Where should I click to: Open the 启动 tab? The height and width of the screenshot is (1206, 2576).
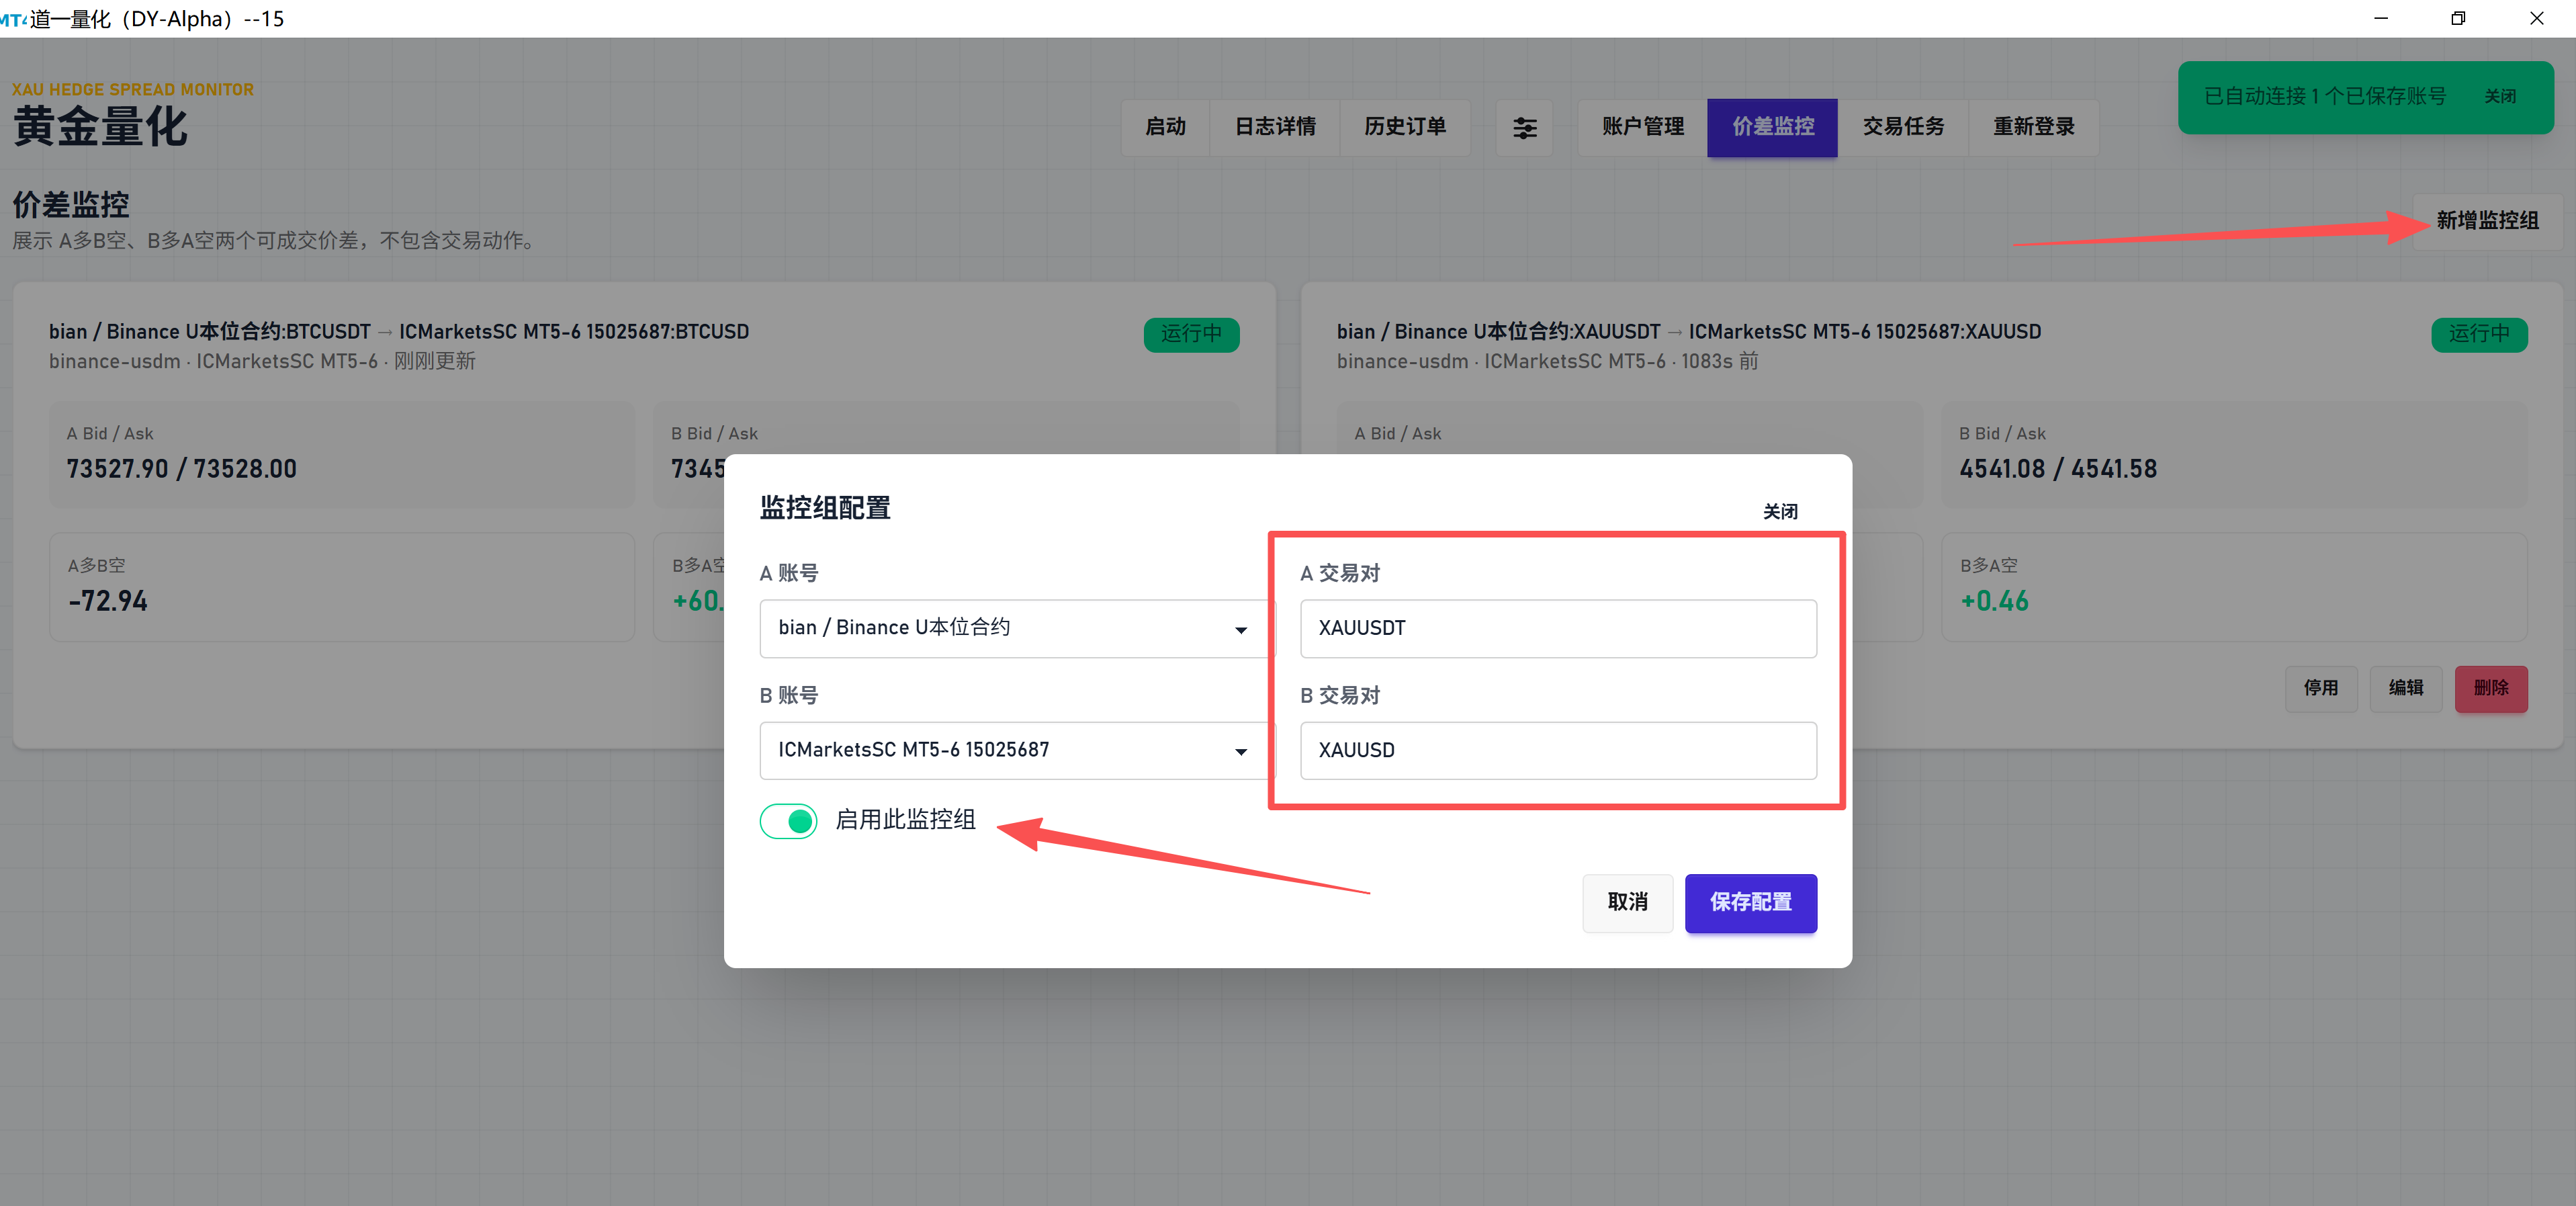coord(1165,127)
